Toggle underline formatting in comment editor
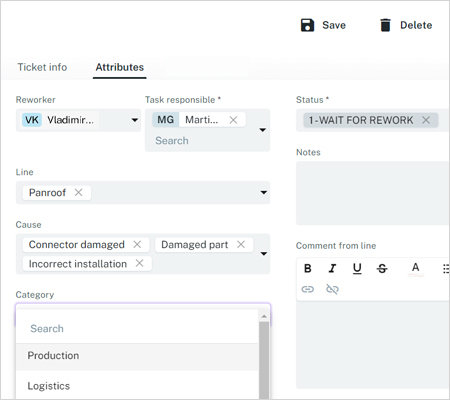The height and width of the screenshot is (400, 450). click(x=357, y=268)
